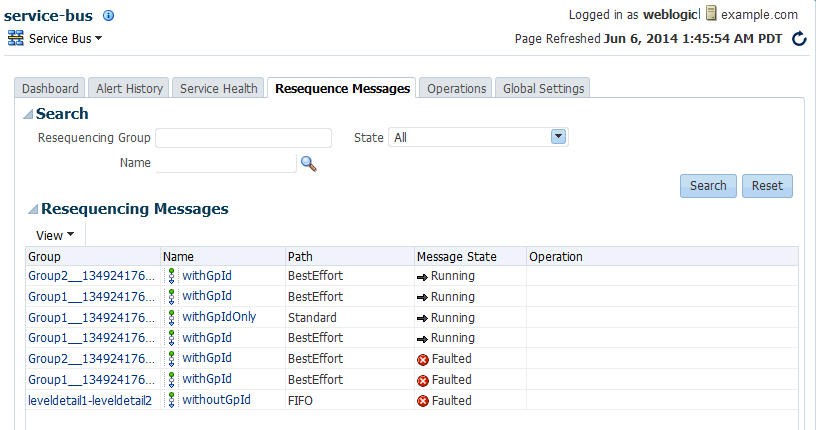Open the View menu
This screenshot has height=430, width=816.
pyautogui.click(x=55, y=235)
